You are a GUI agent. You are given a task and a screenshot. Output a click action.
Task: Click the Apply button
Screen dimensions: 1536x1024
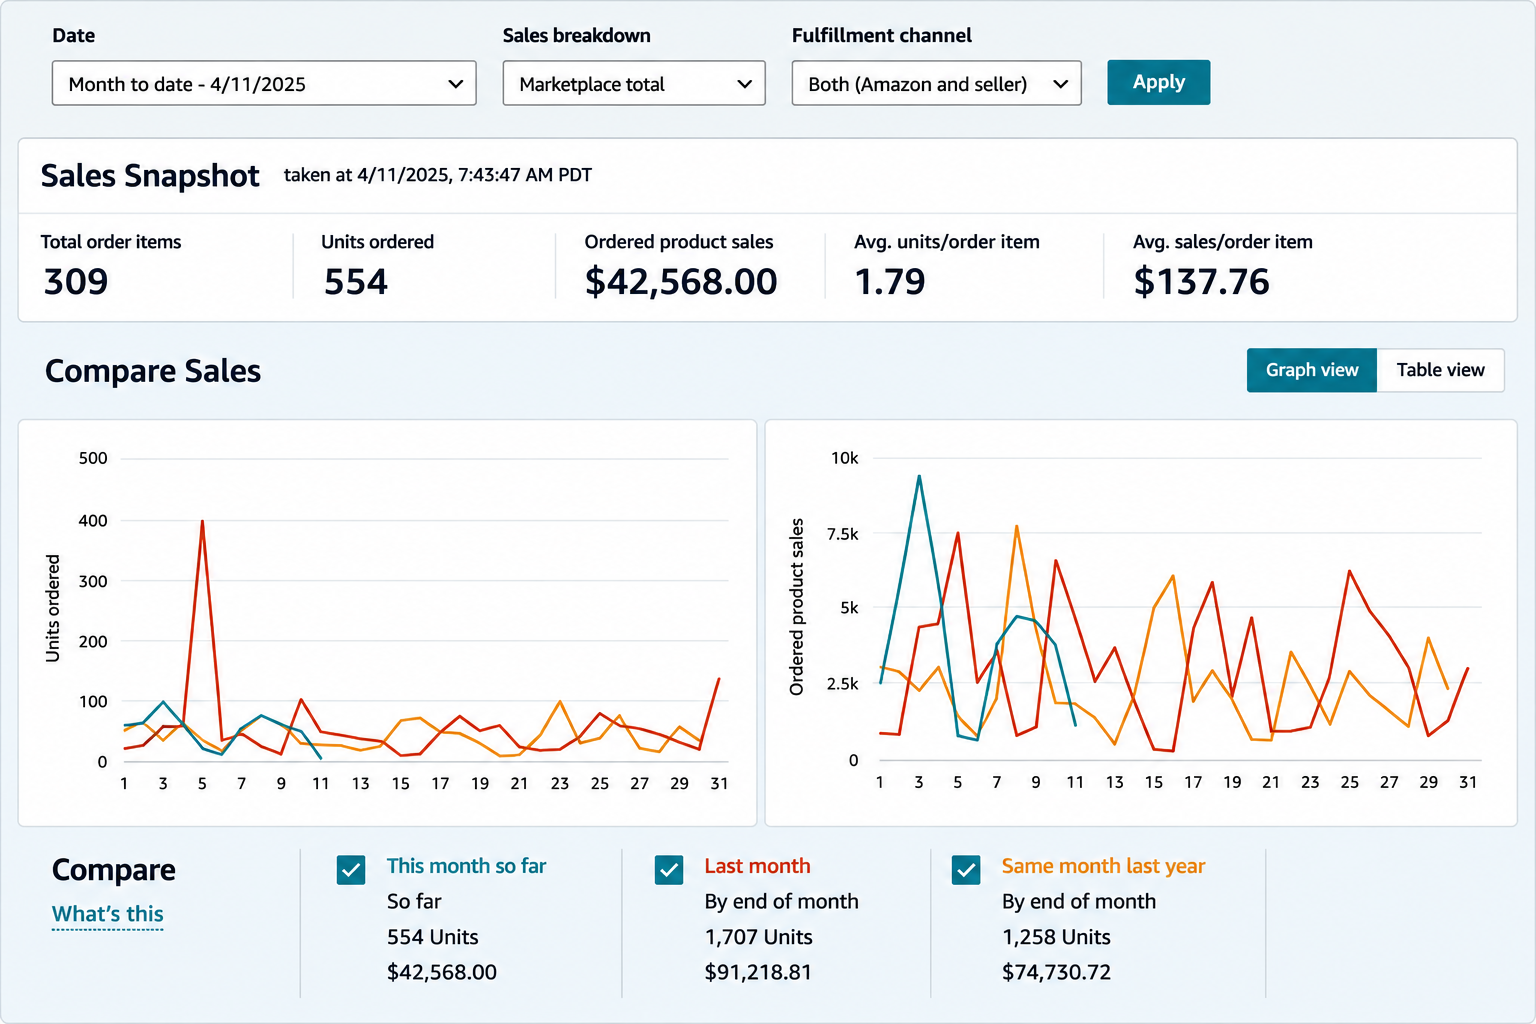pyautogui.click(x=1158, y=82)
